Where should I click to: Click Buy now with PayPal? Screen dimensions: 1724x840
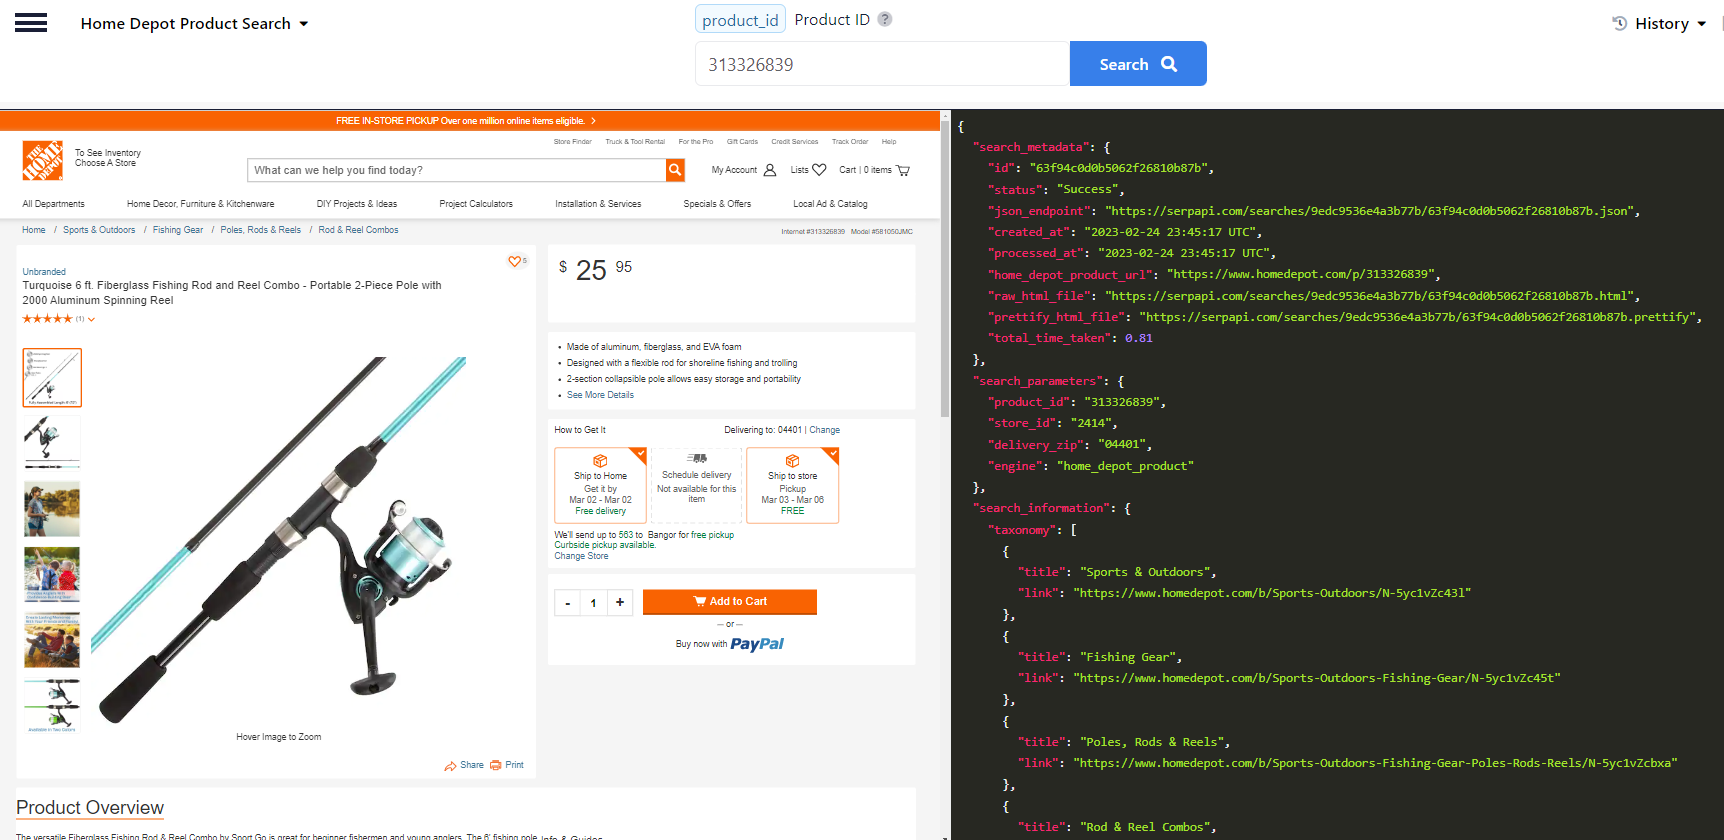pyautogui.click(x=730, y=644)
